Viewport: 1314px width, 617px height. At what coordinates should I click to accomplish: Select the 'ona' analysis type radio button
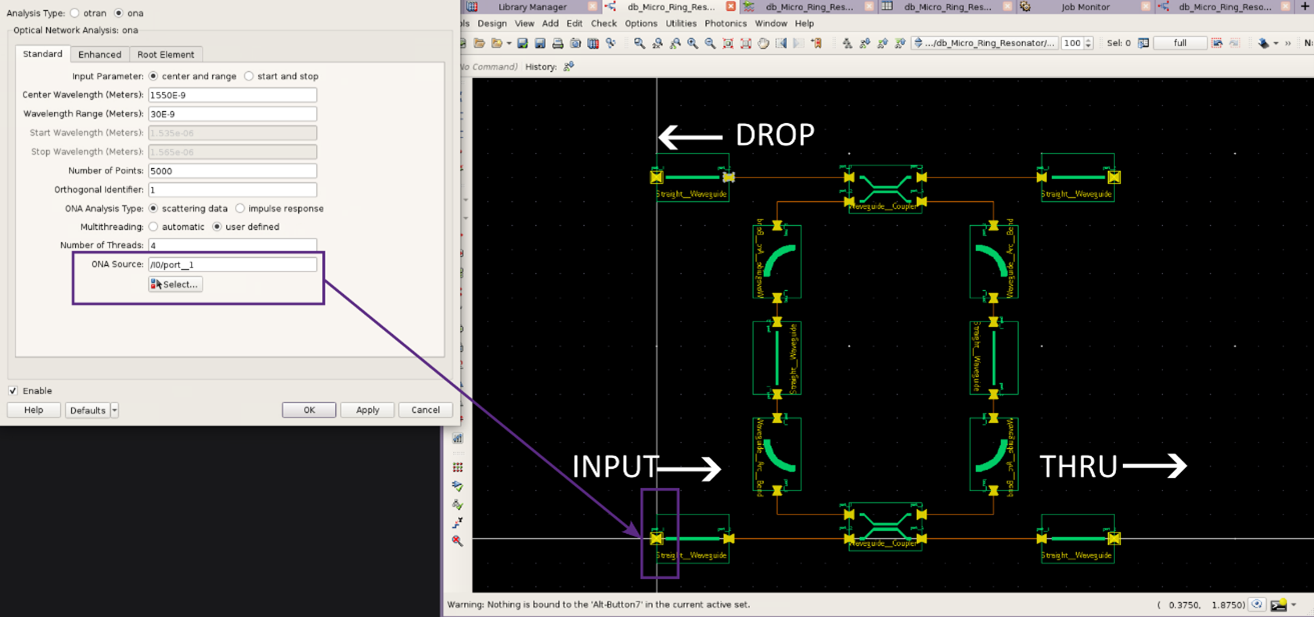pyautogui.click(x=119, y=13)
